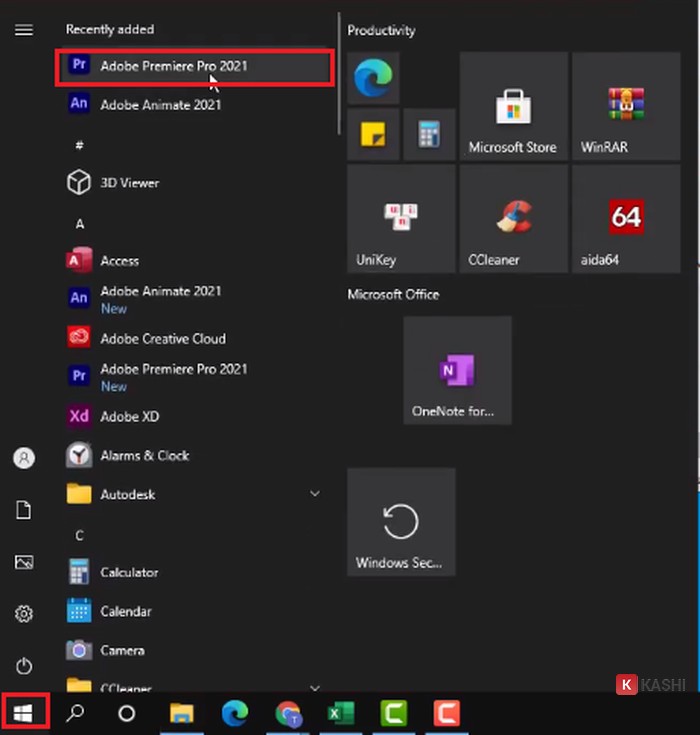Open 3D Viewer app
Image resolution: width=700 pixels, height=735 pixels.
[195, 182]
